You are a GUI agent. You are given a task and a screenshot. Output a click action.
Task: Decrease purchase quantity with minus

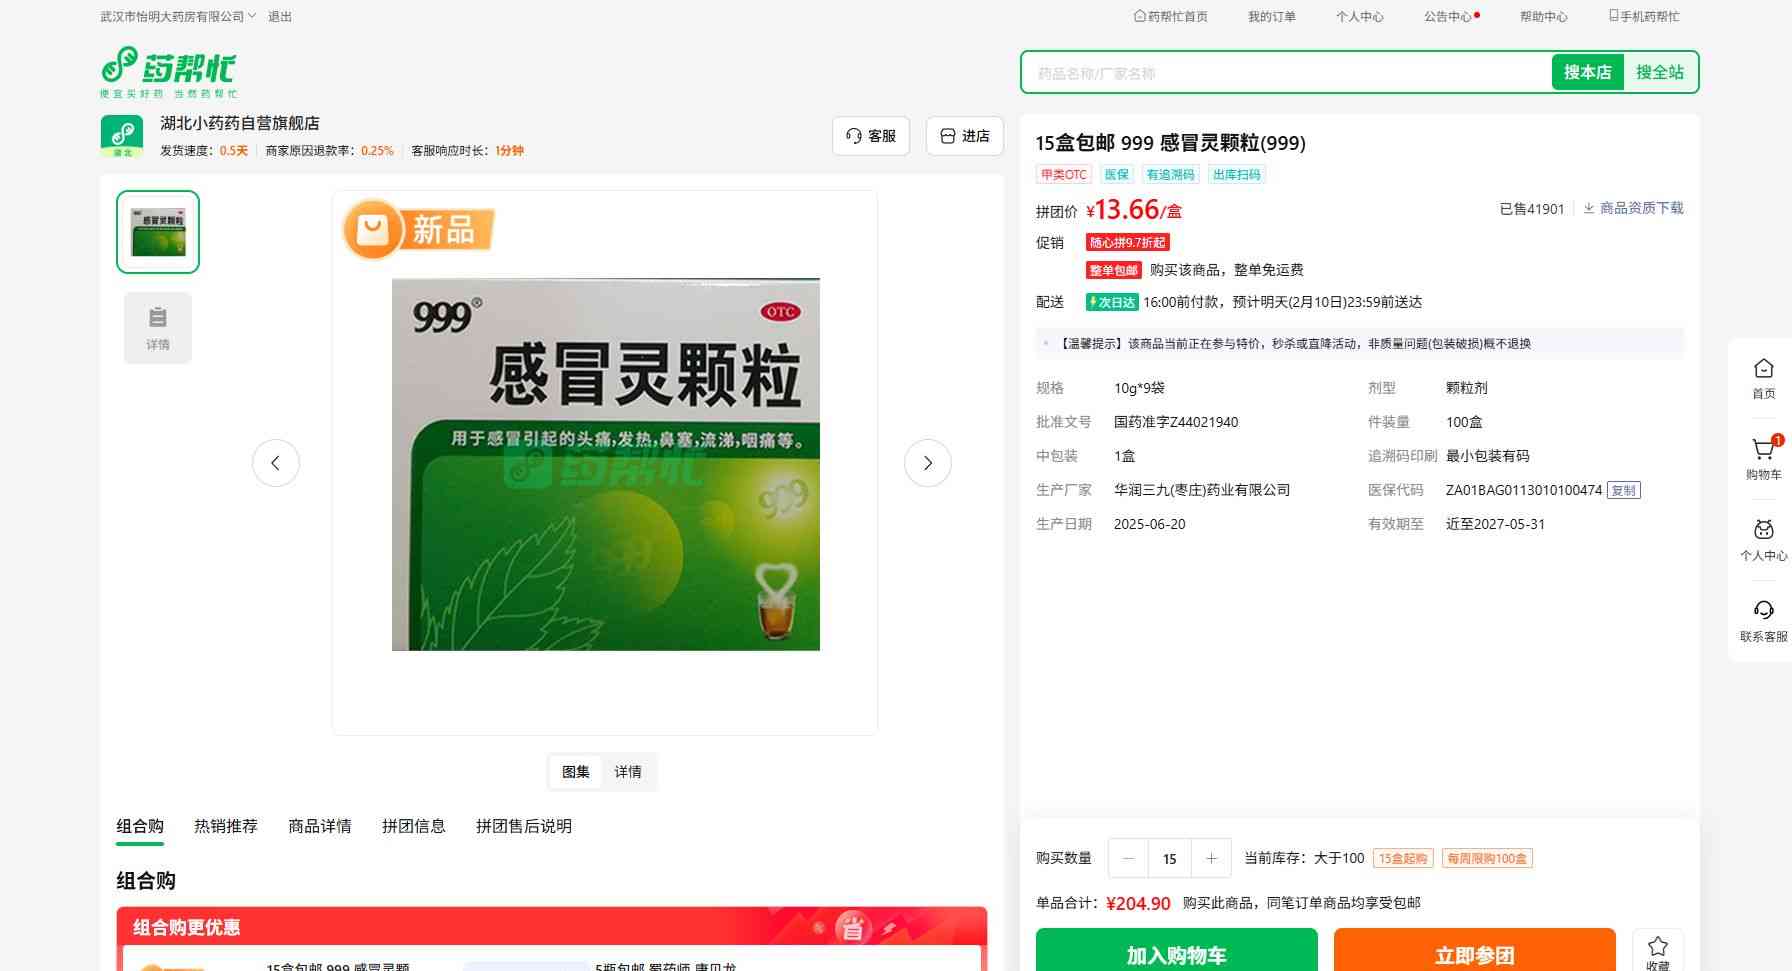[1129, 858]
